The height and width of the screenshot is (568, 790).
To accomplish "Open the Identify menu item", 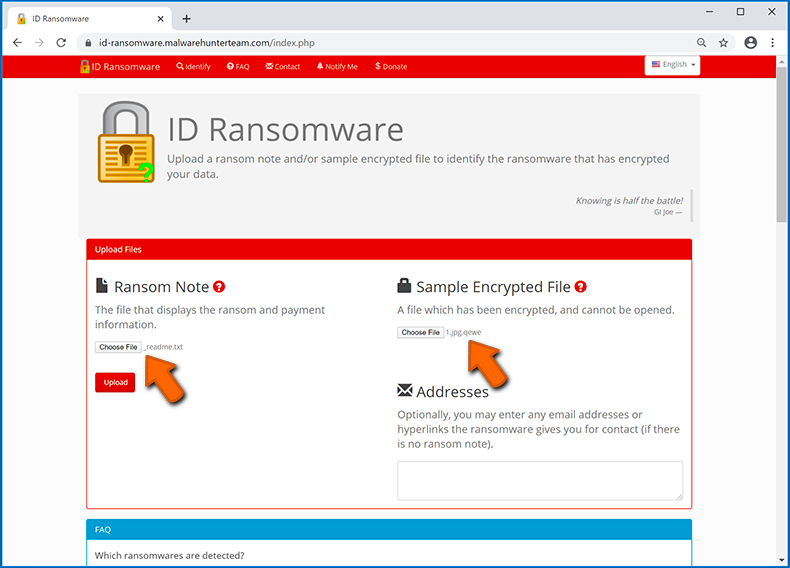I will [x=193, y=67].
